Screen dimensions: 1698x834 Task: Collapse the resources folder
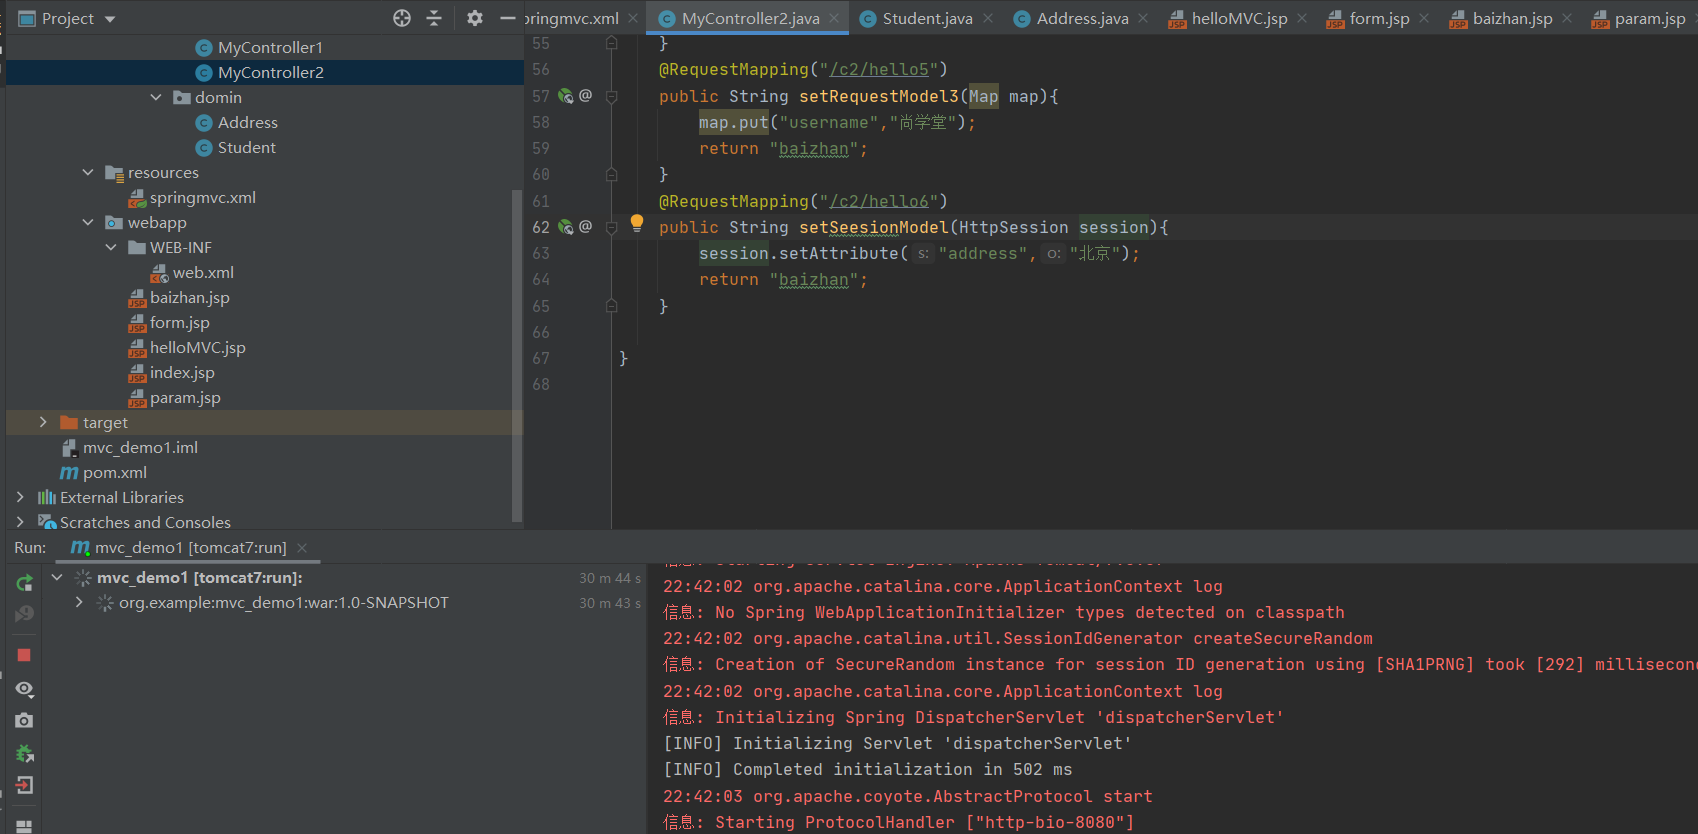click(x=88, y=172)
